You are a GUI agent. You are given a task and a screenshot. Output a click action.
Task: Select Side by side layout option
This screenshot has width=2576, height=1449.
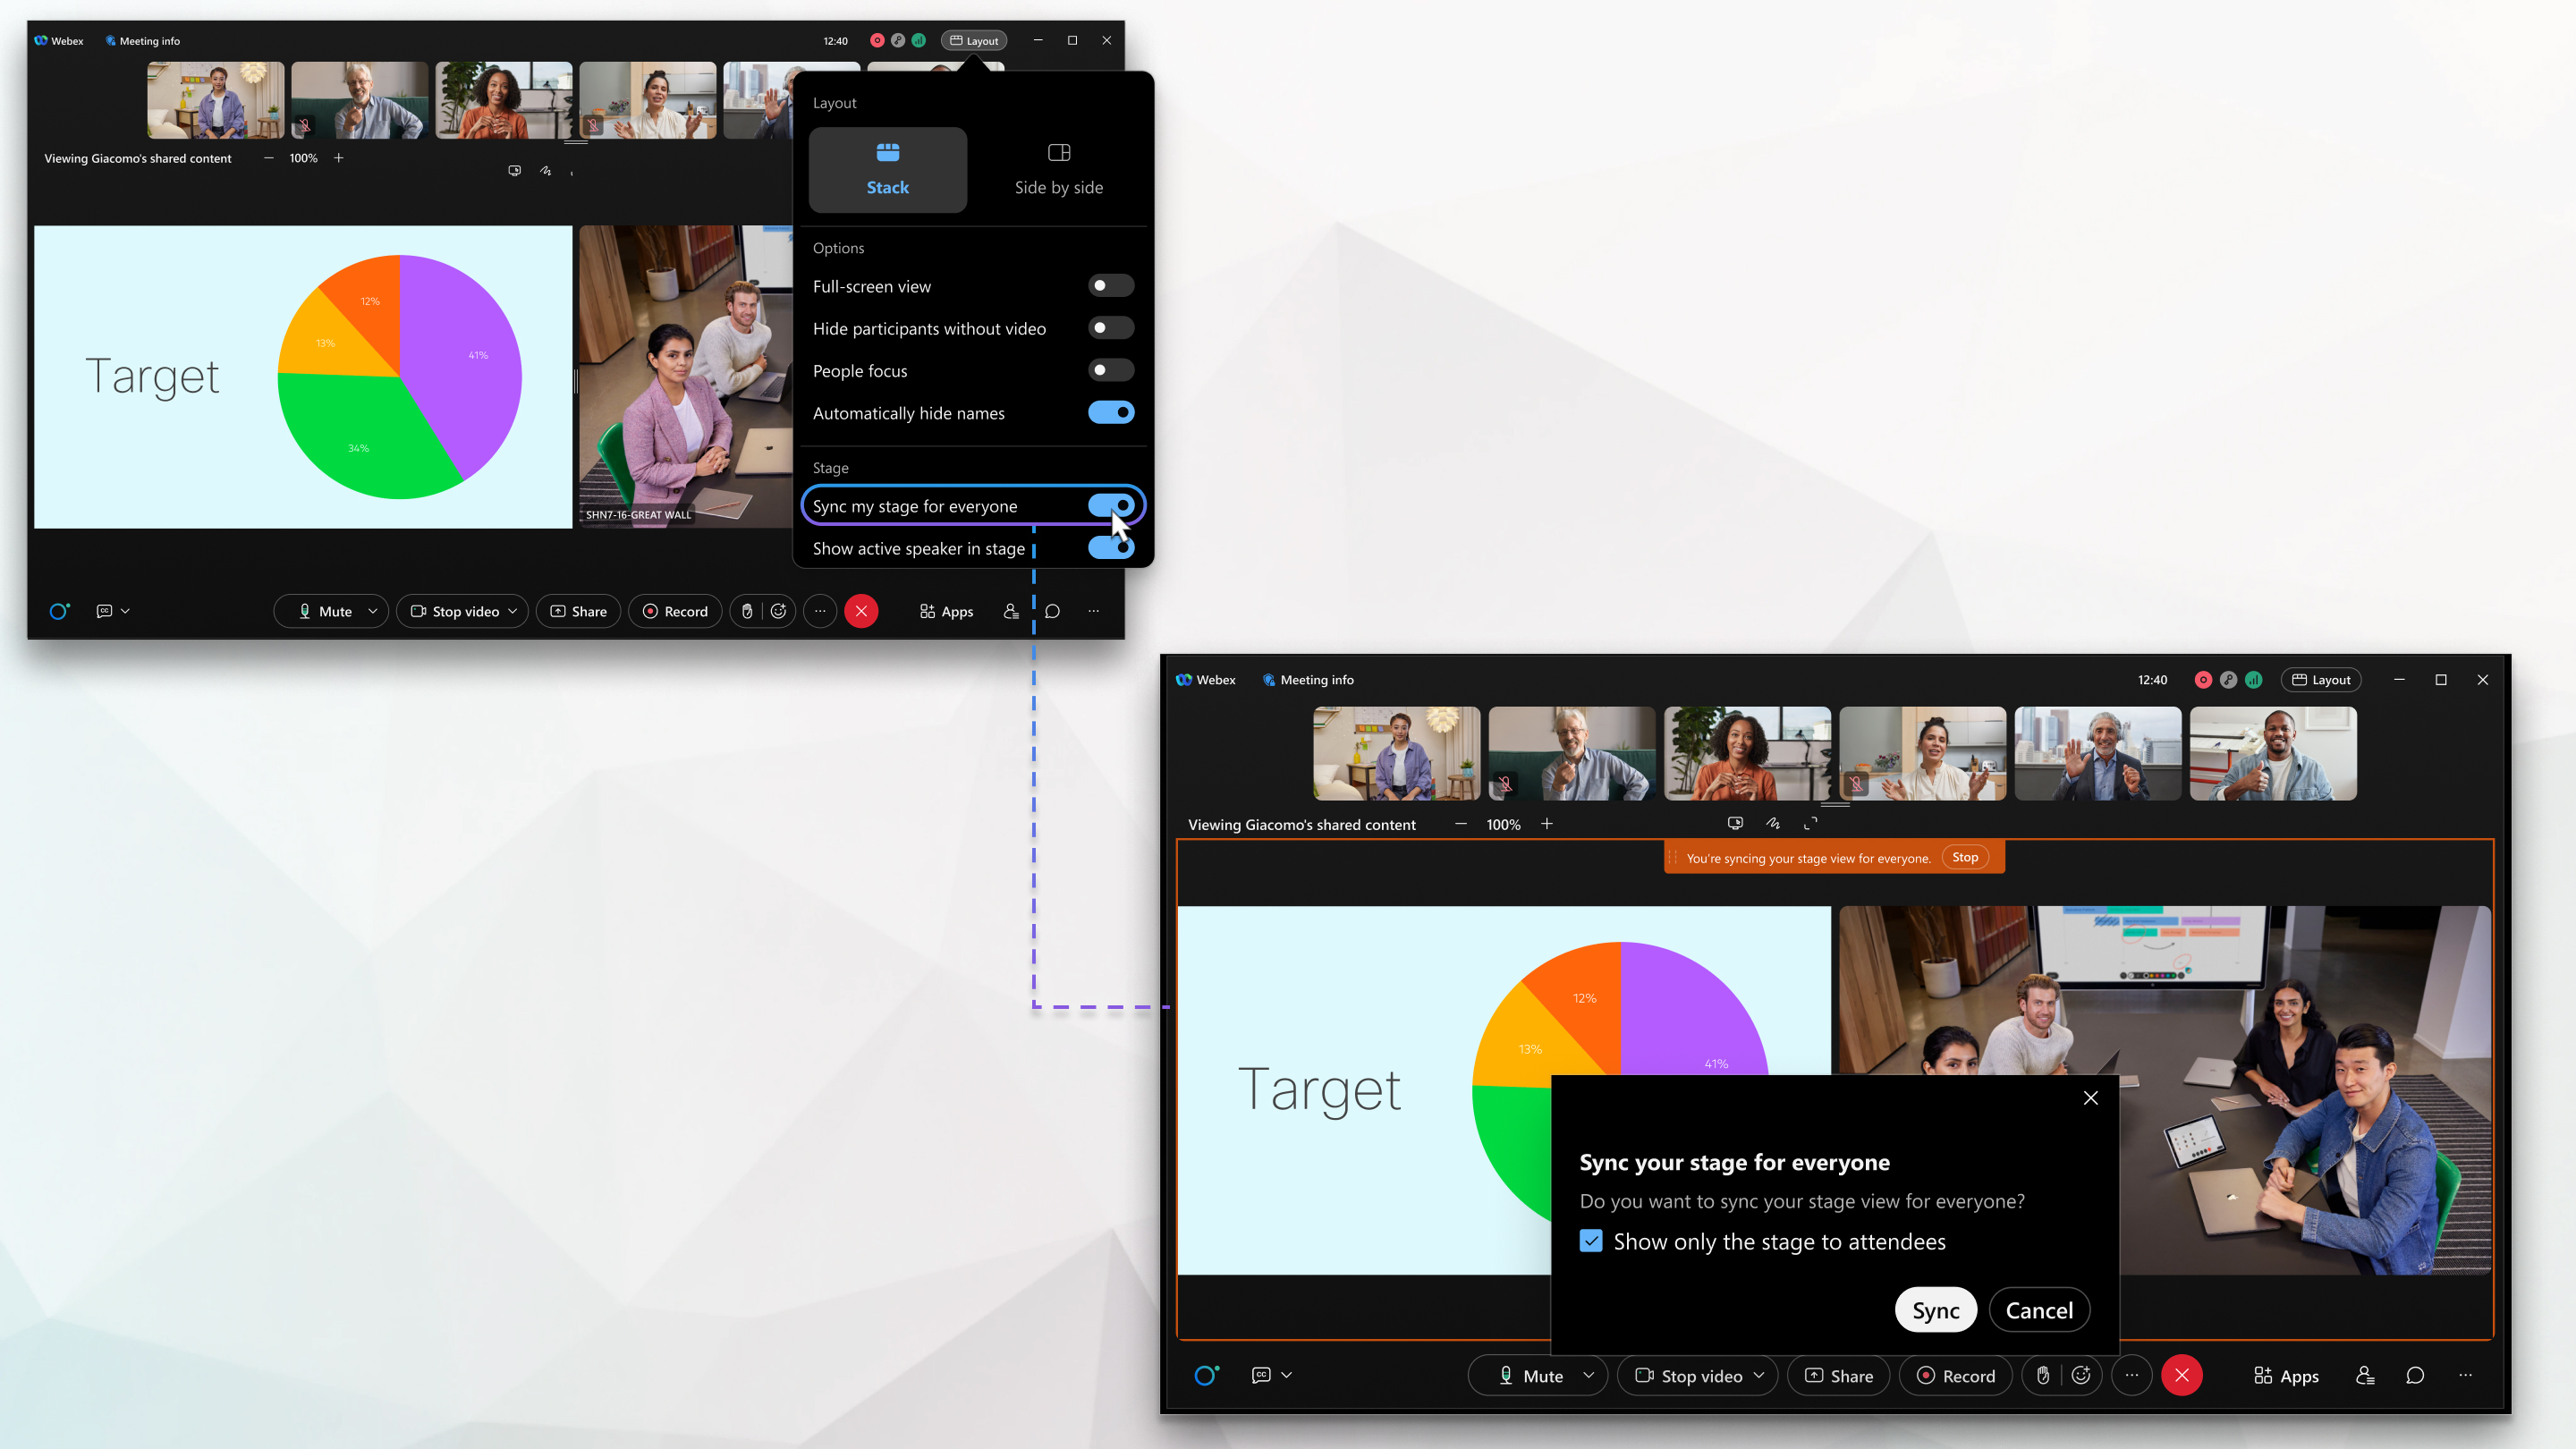[1056, 166]
